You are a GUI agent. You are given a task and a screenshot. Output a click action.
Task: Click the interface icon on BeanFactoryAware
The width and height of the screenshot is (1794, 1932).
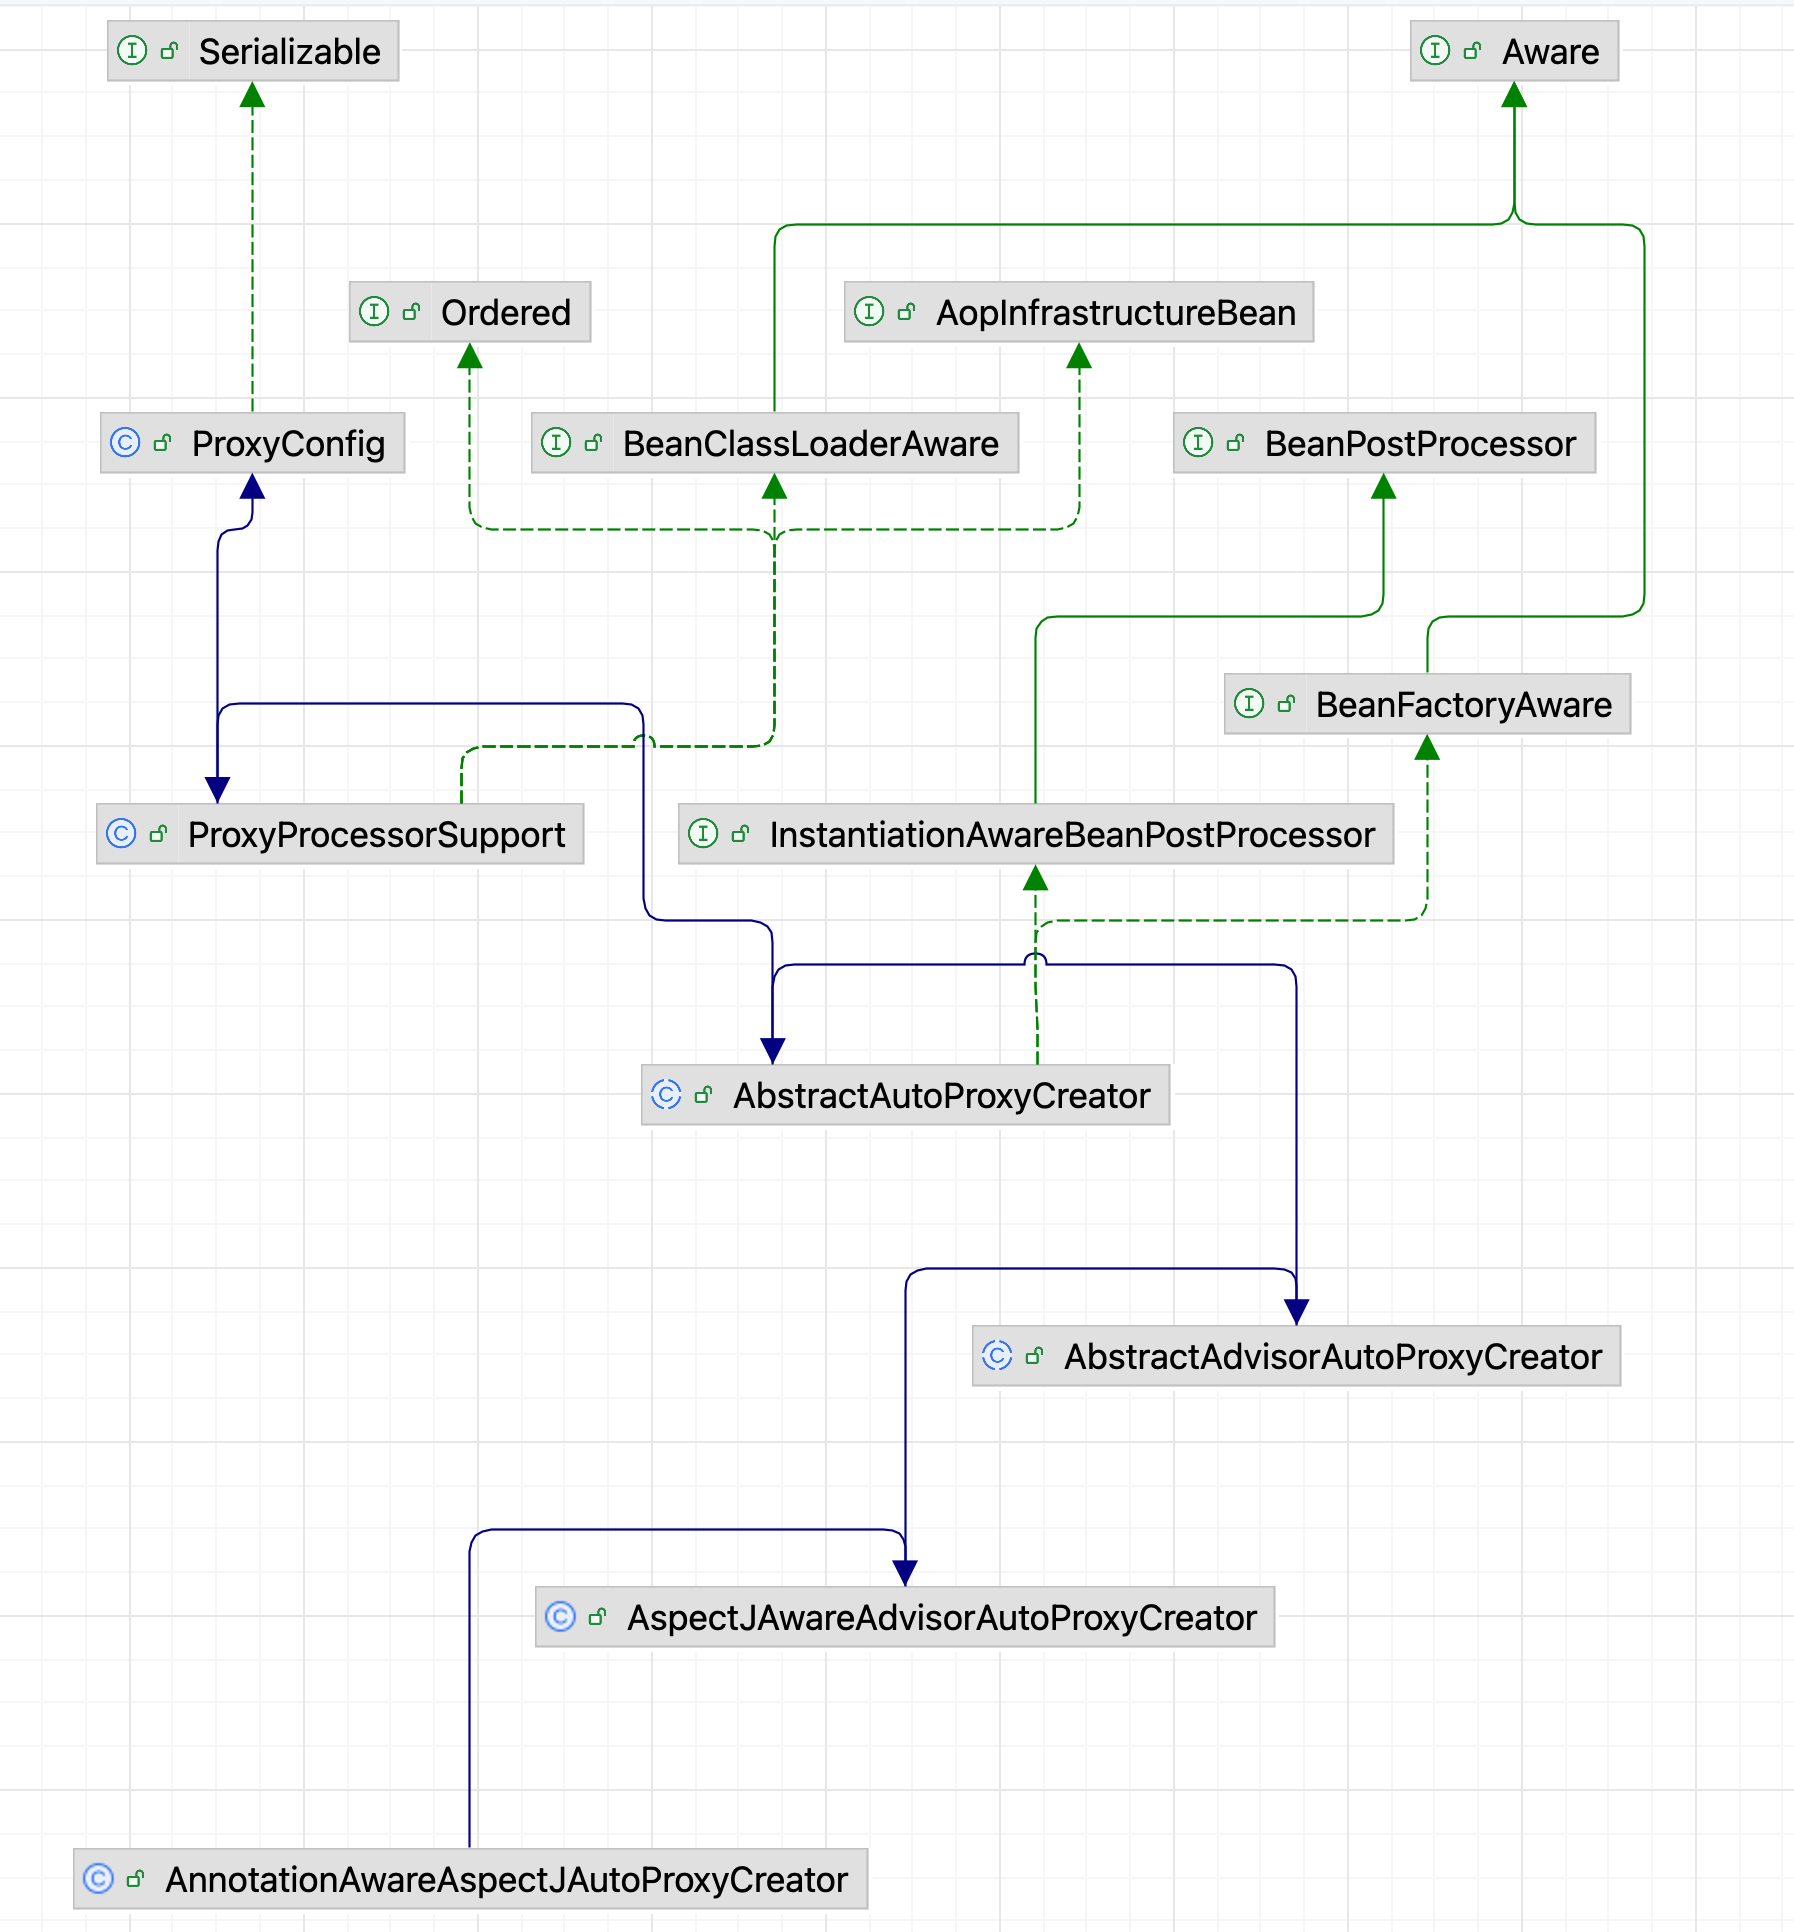pos(1249,704)
